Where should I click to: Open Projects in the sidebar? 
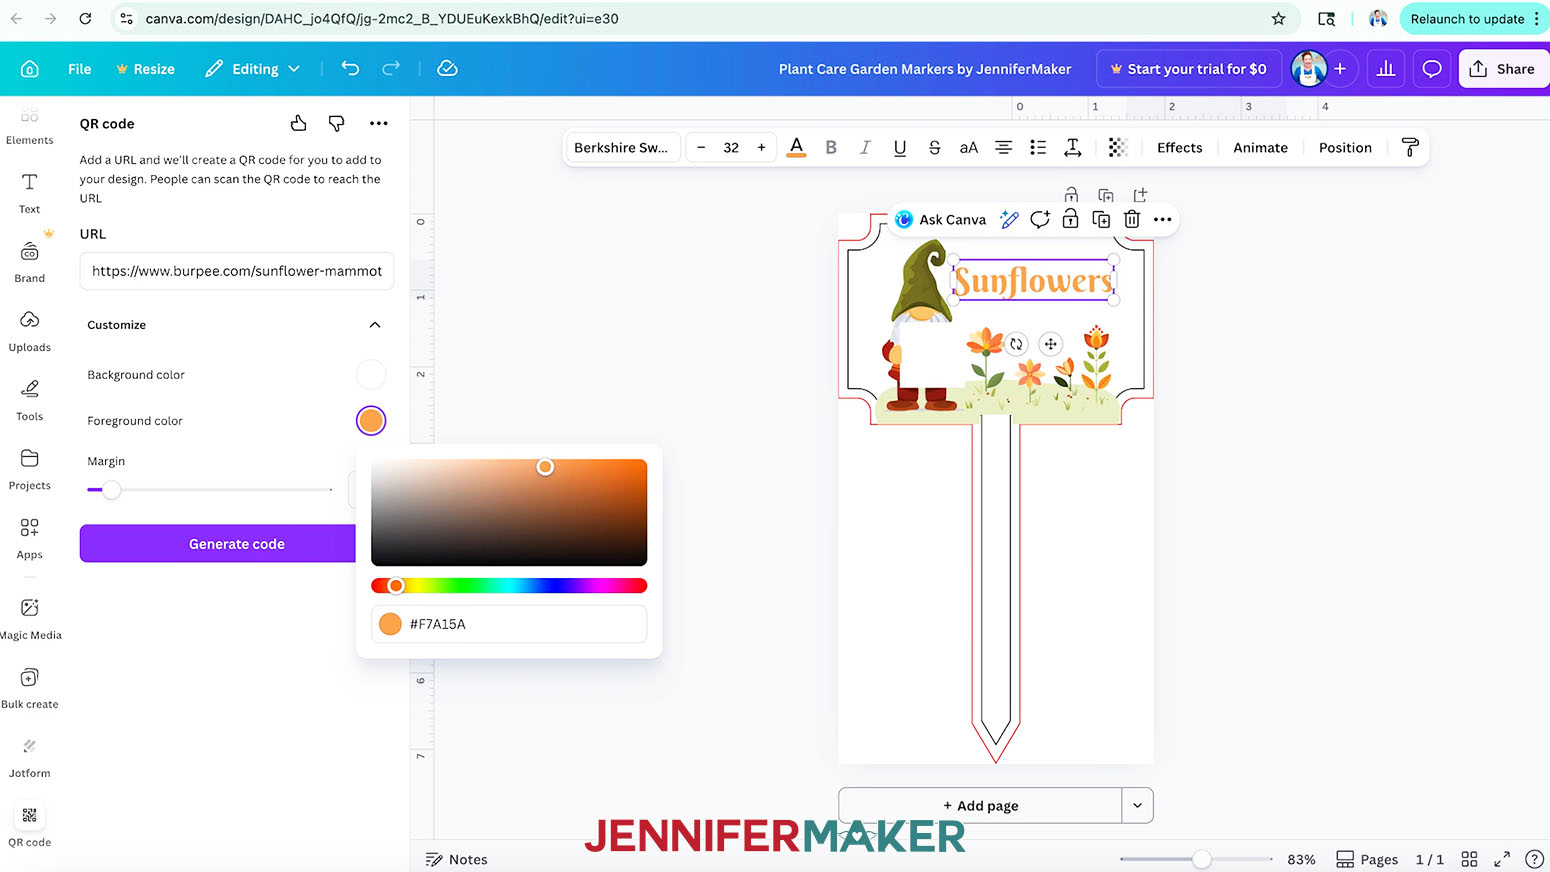click(x=29, y=469)
